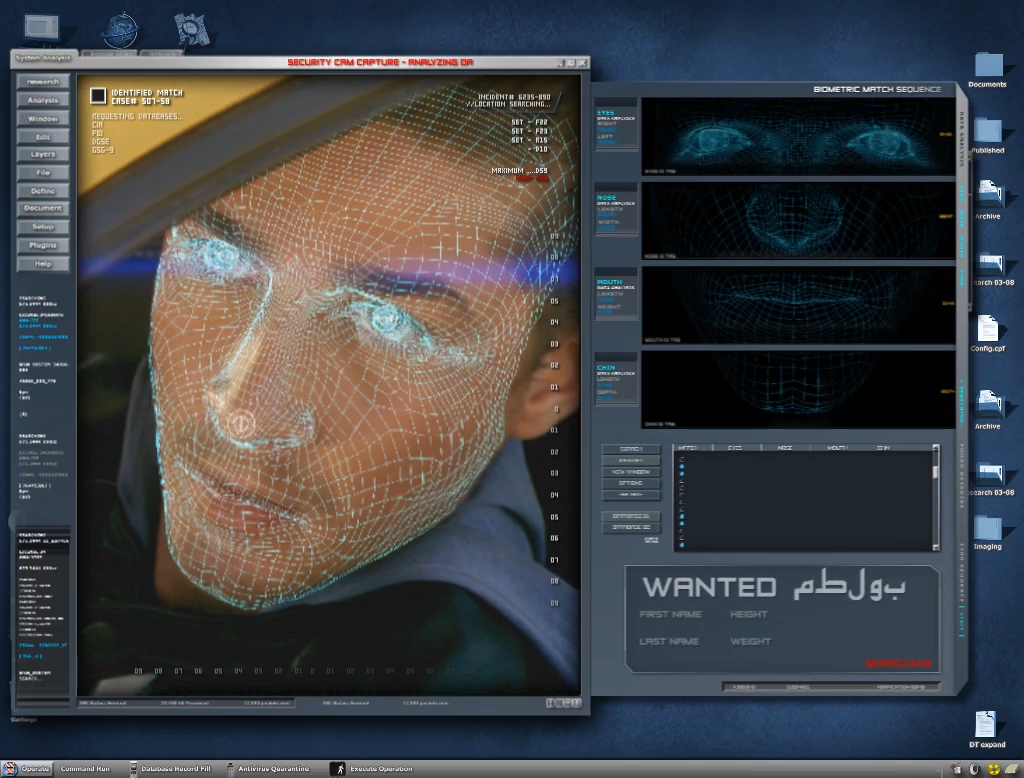Click the Nose data analysis label box
Viewport: 1024px width, 778px height.
(x=616, y=211)
